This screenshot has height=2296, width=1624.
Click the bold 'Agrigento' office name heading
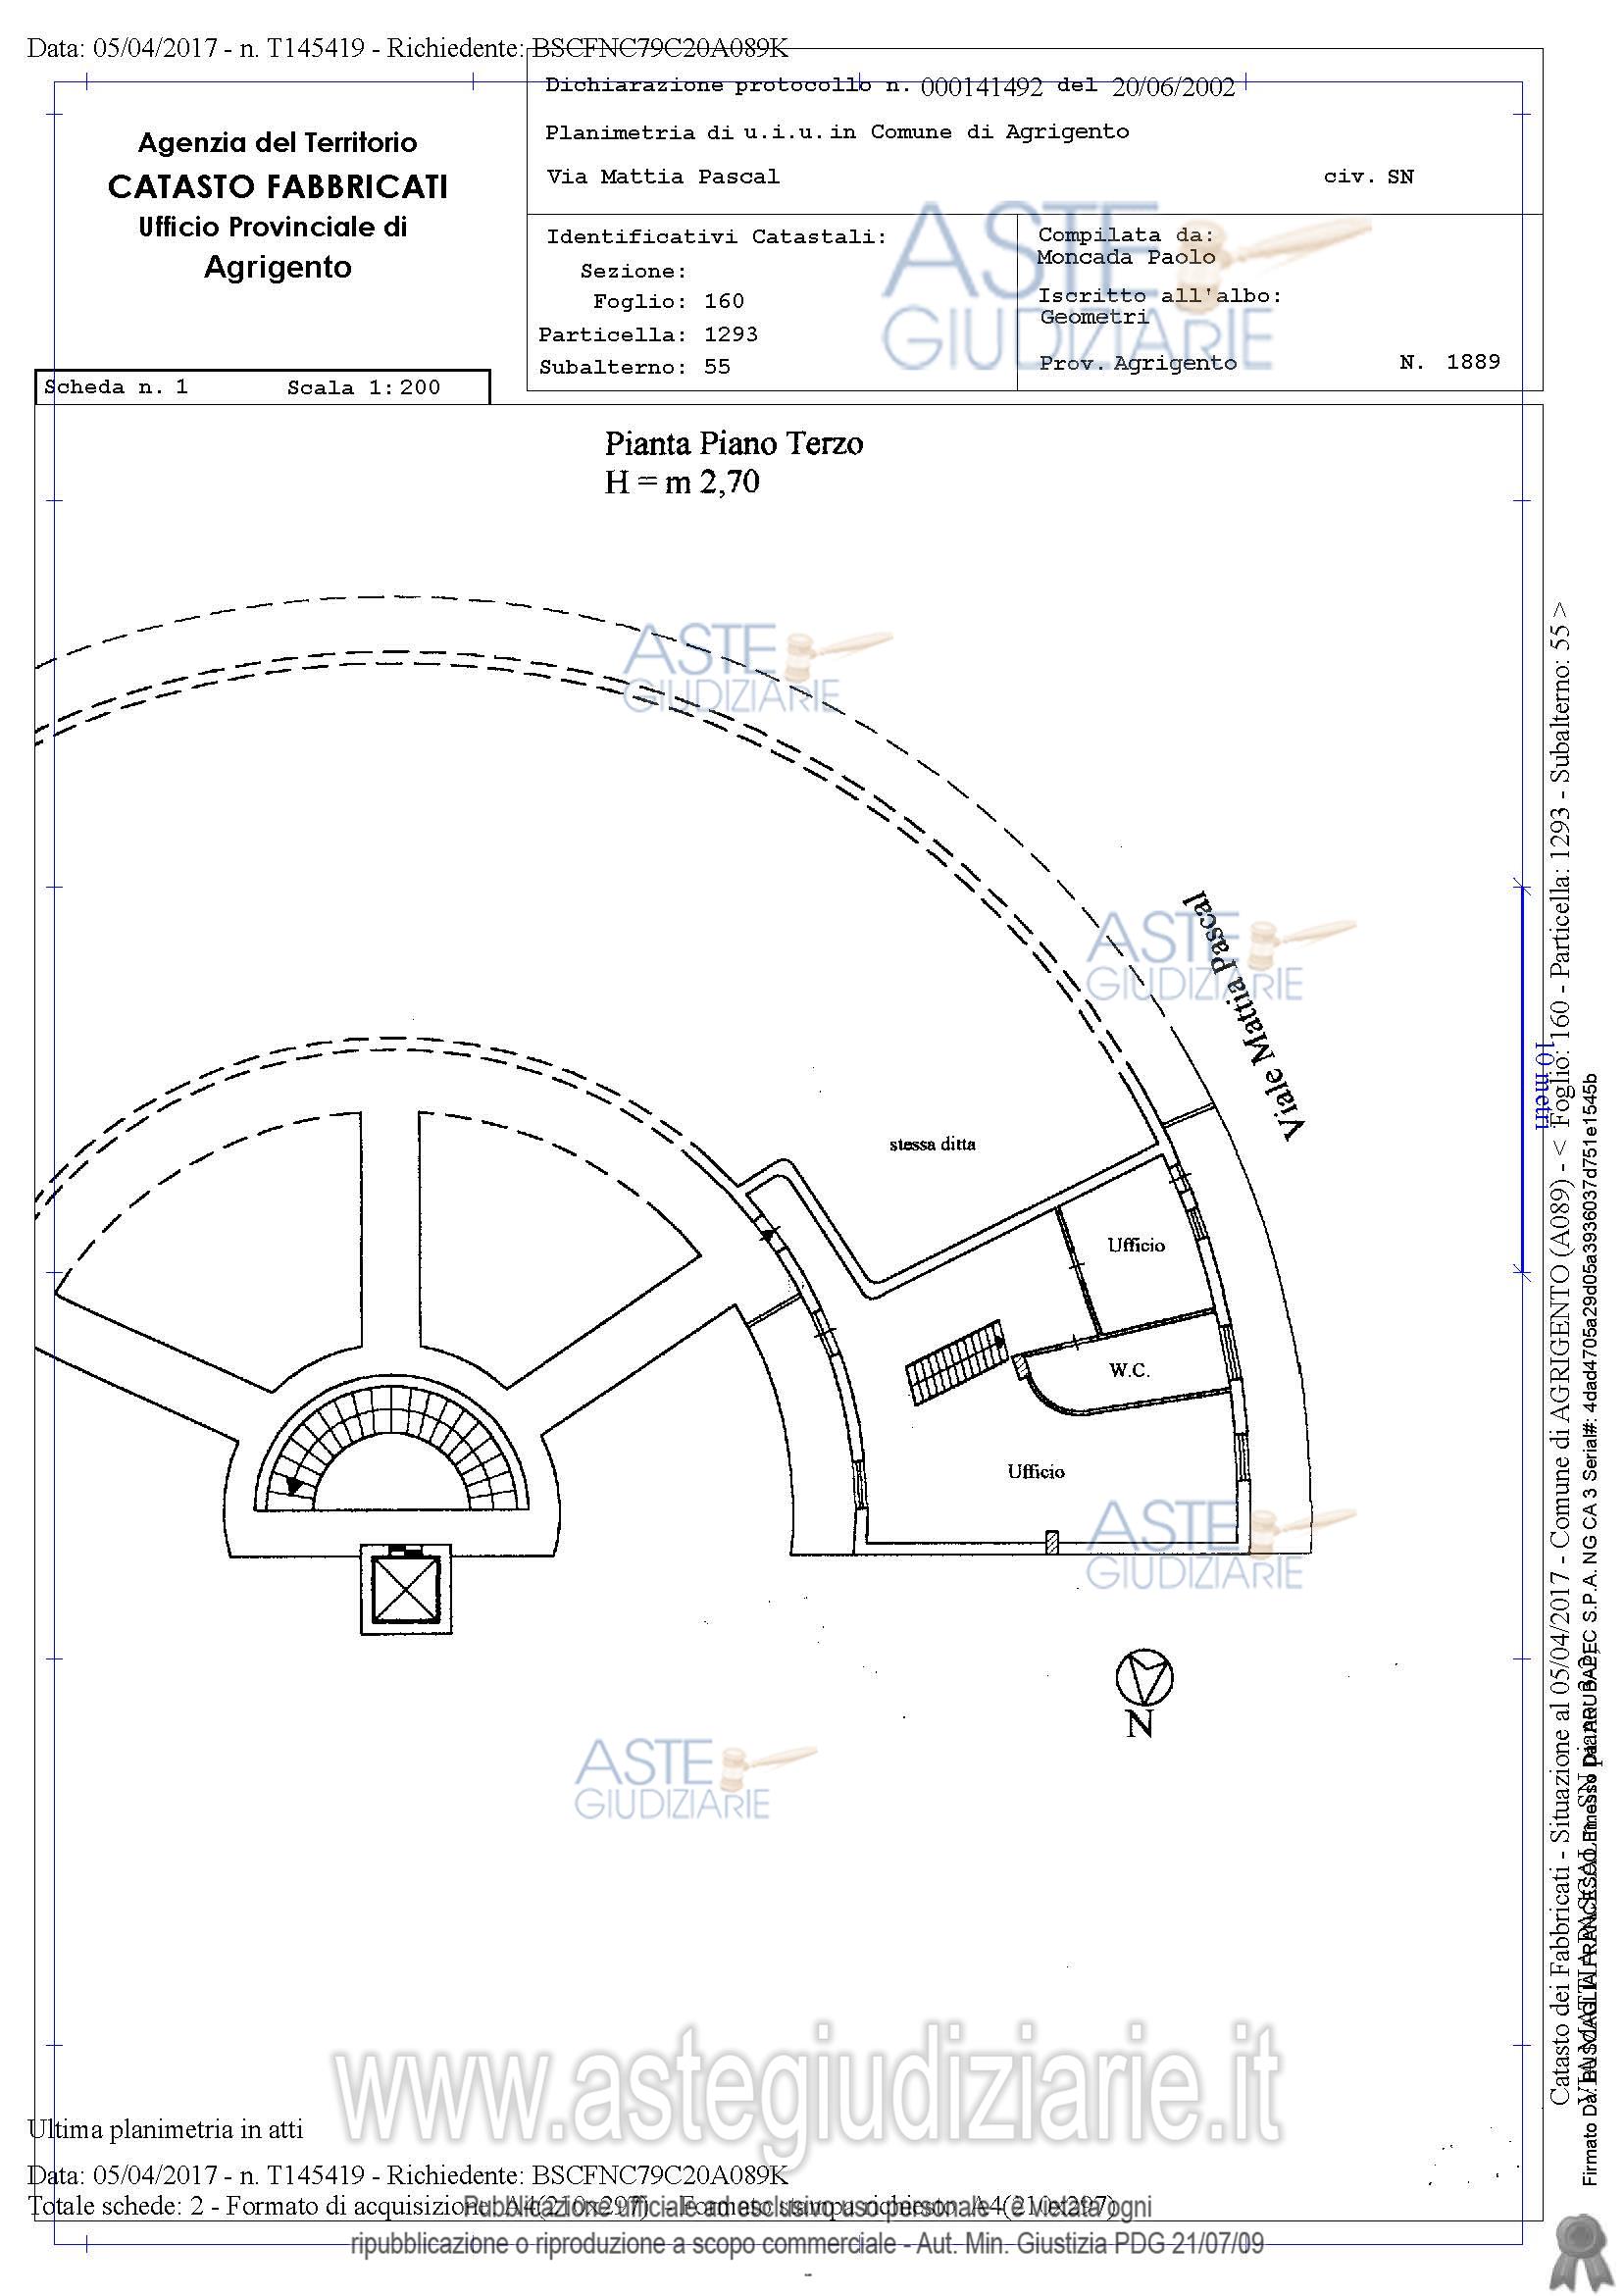[x=278, y=268]
